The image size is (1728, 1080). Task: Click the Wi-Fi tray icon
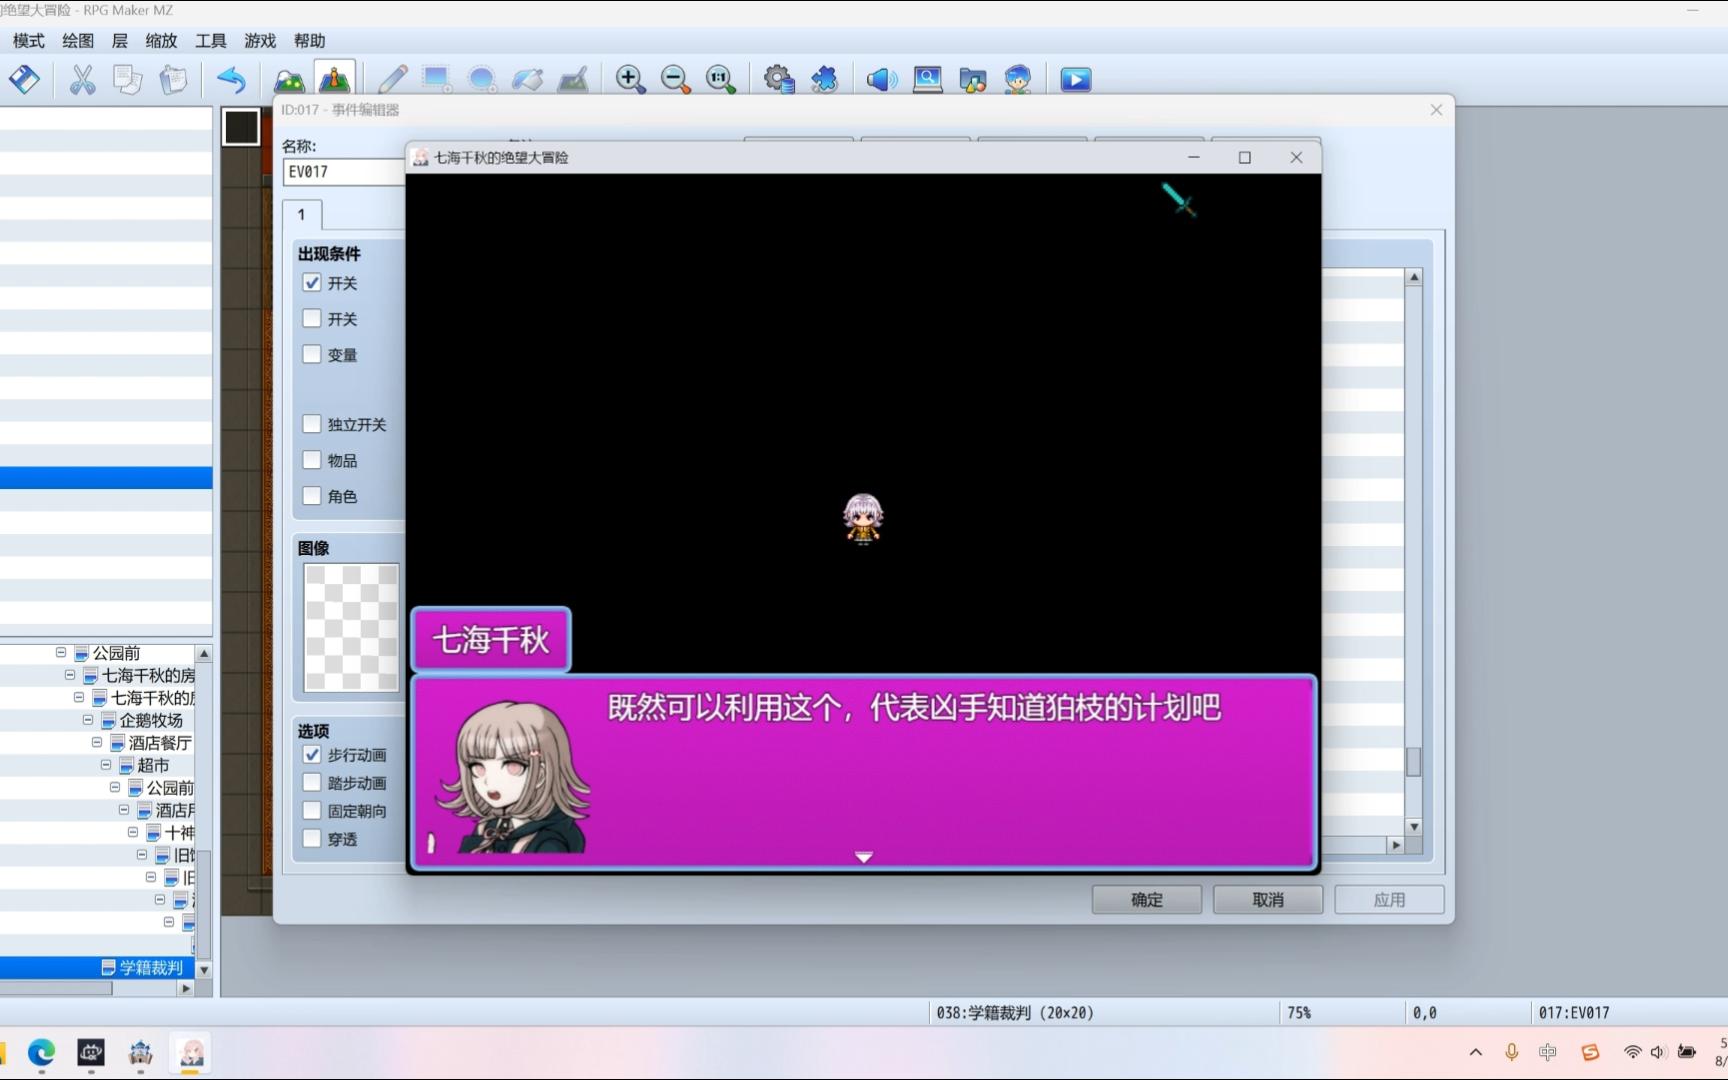click(x=1632, y=1052)
